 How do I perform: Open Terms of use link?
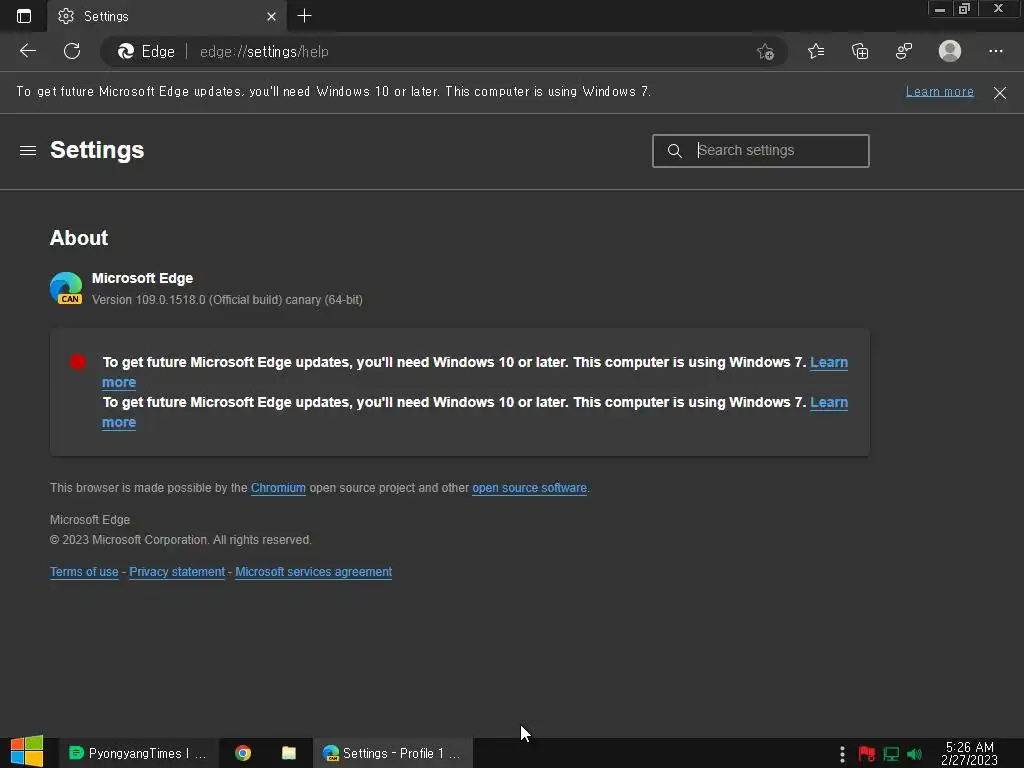pos(84,572)
